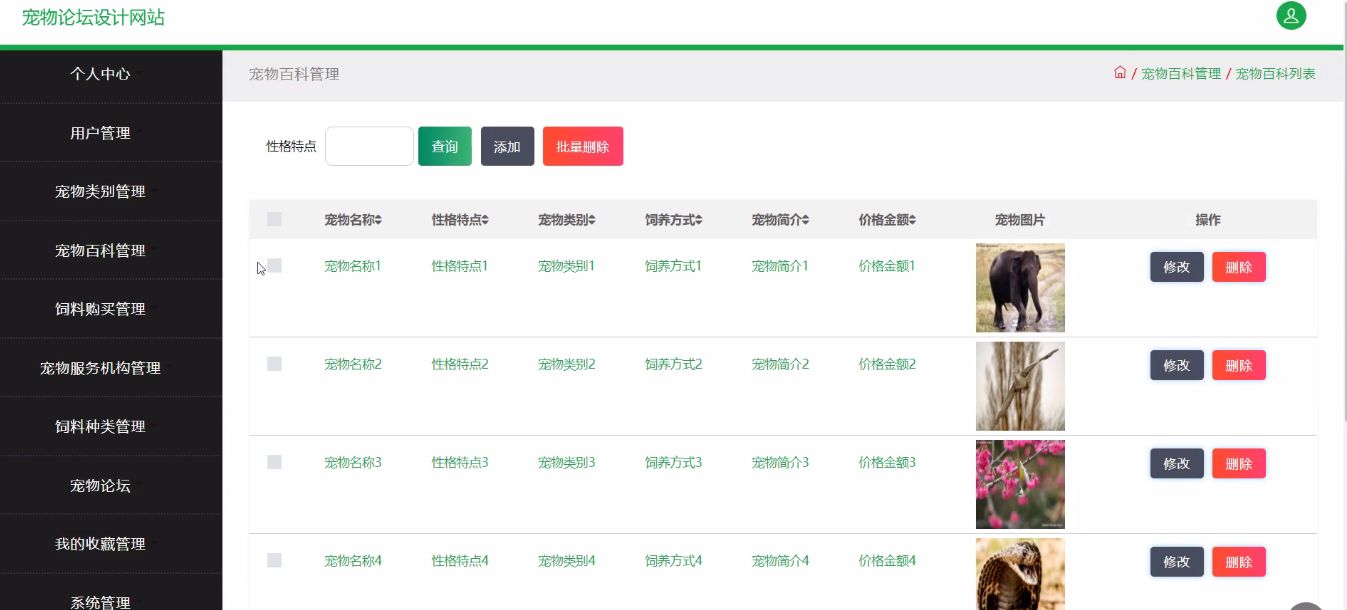Image resolution: width=1347 pixels, height=610 pixels.
Task: Follow the 宠物百科管理 breadcrumb link
Action: pos(1181,74)
